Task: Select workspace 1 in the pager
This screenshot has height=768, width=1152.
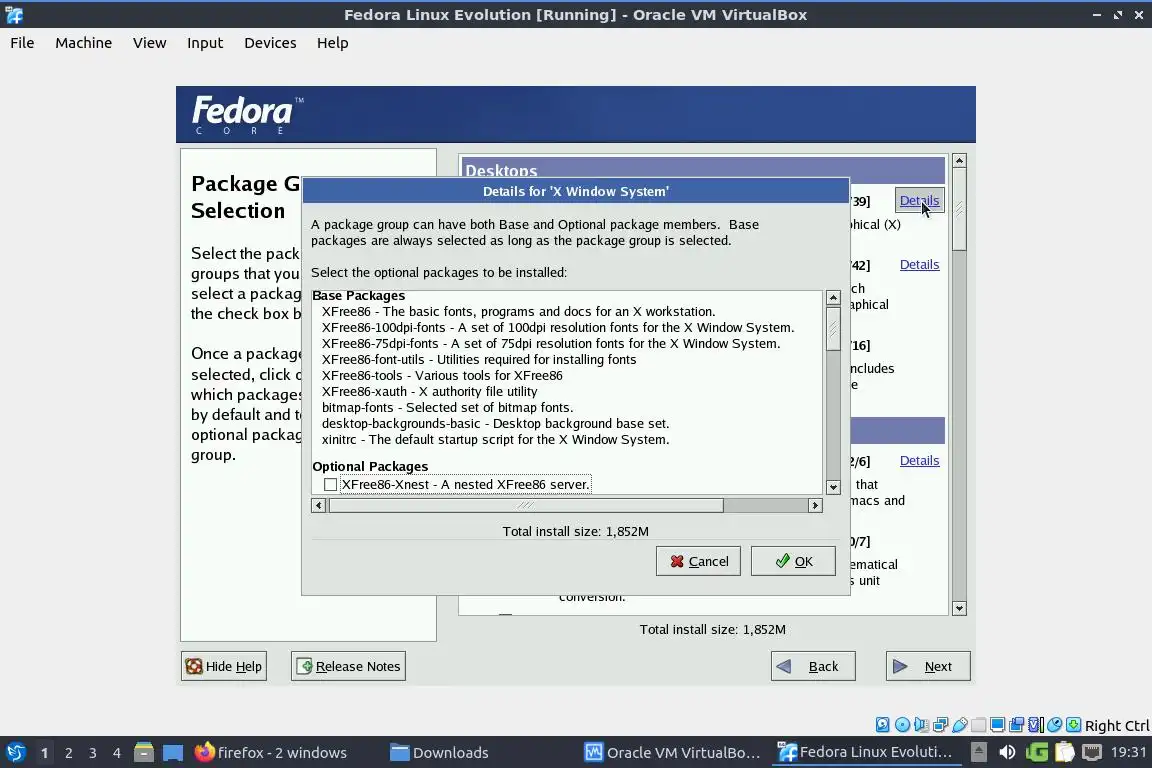Action: pyautogui.click(x=45, y=753)
